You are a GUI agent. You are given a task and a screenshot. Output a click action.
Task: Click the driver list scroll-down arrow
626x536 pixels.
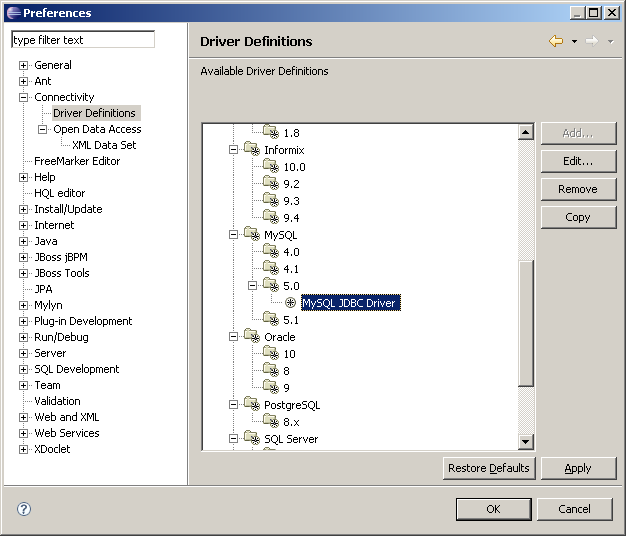click(526, 442)
